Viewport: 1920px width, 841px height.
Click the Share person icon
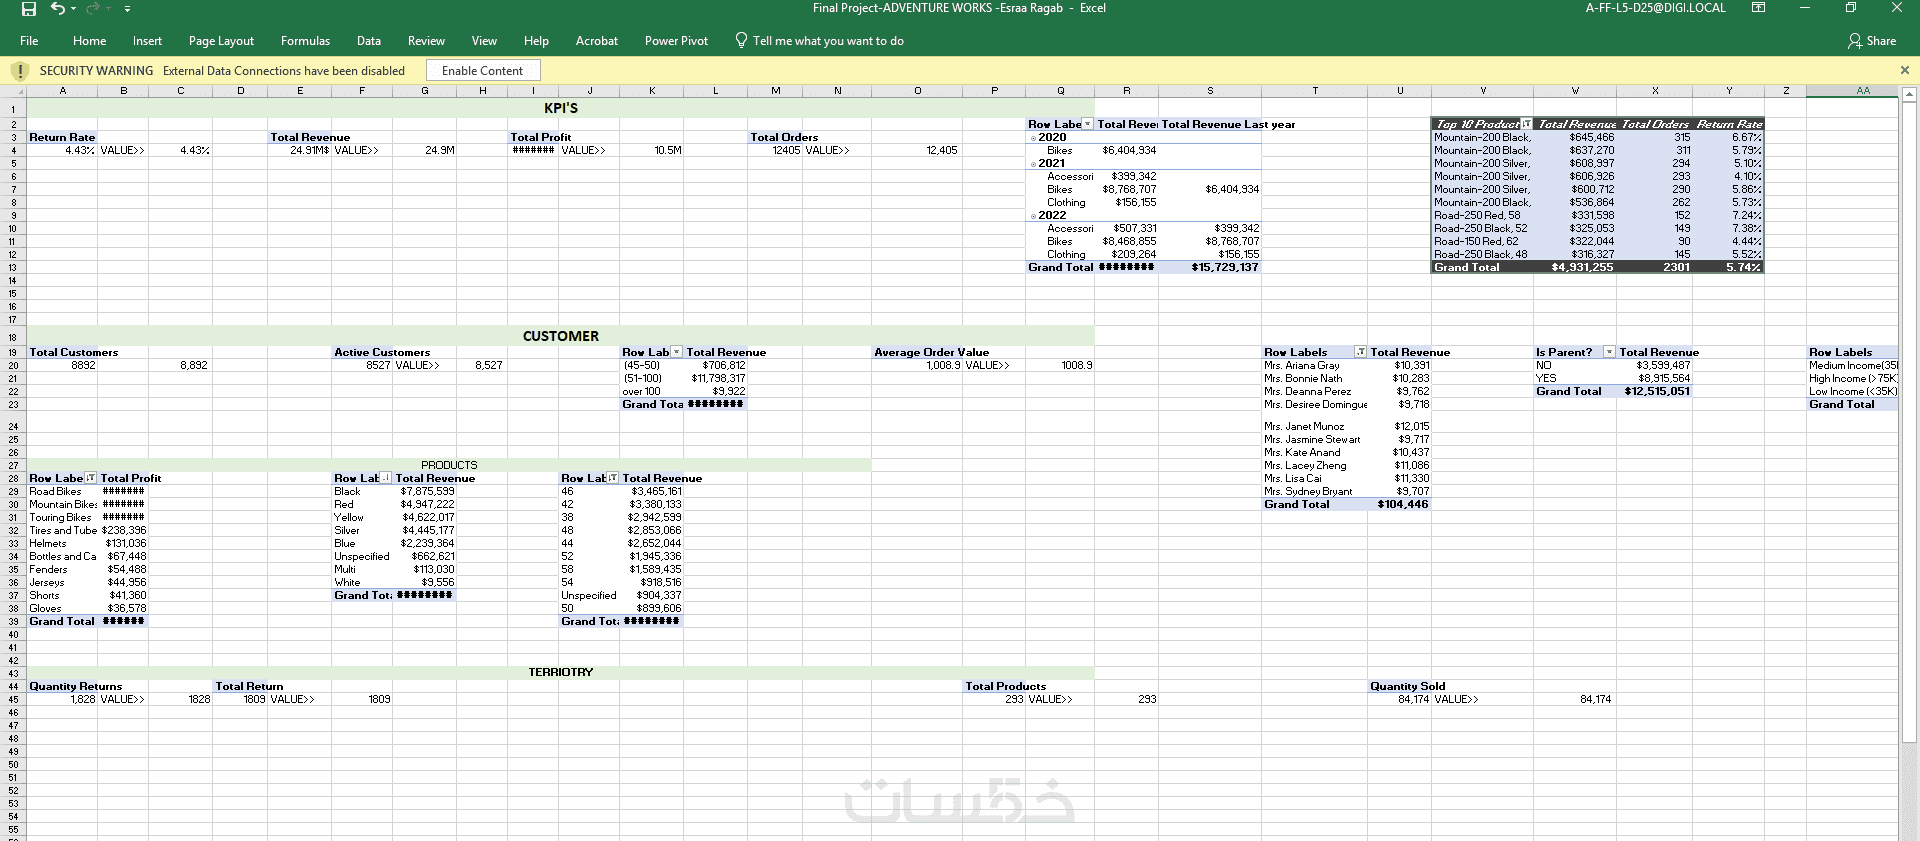click(1855, 41)
